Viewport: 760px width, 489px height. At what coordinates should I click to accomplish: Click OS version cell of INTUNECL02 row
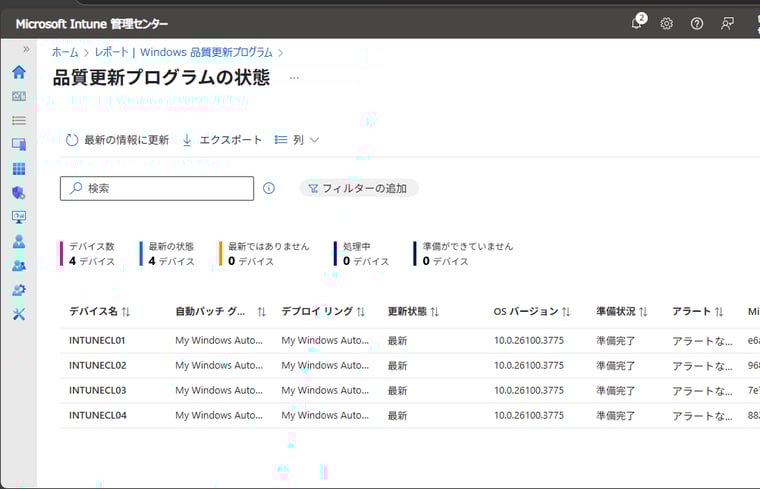[529, 365]
